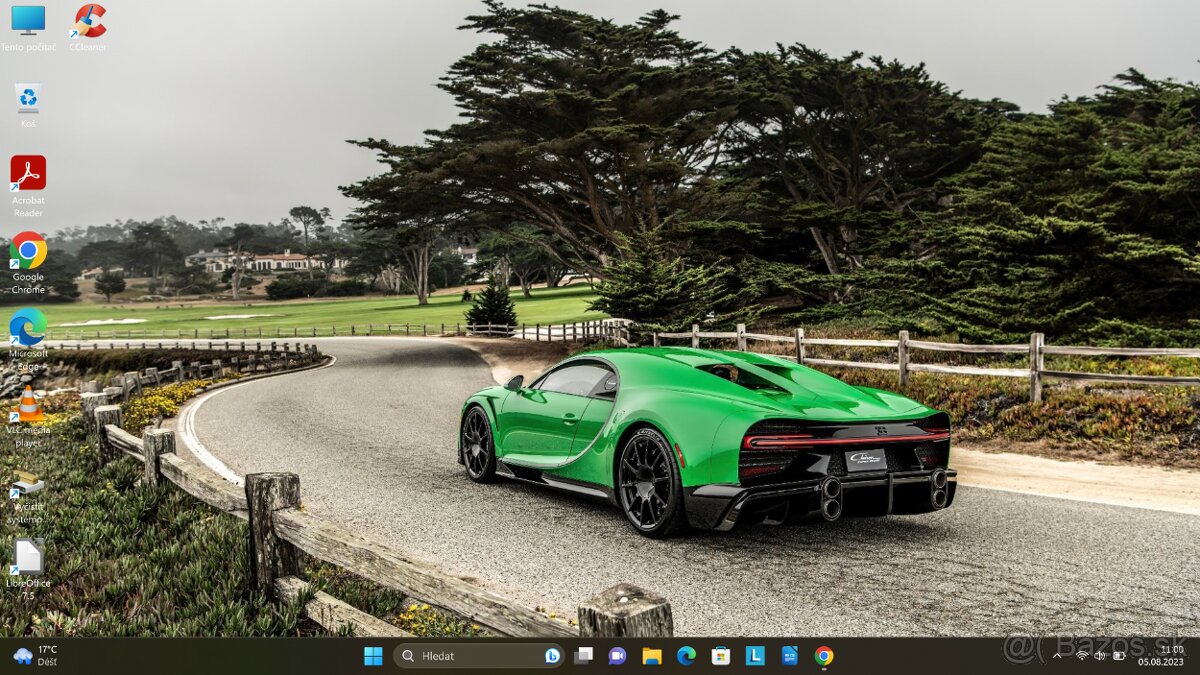Switch to the Chrome window in taskbar
Viewport: 1200px width, 675px height.
click(x=824, y=656)
